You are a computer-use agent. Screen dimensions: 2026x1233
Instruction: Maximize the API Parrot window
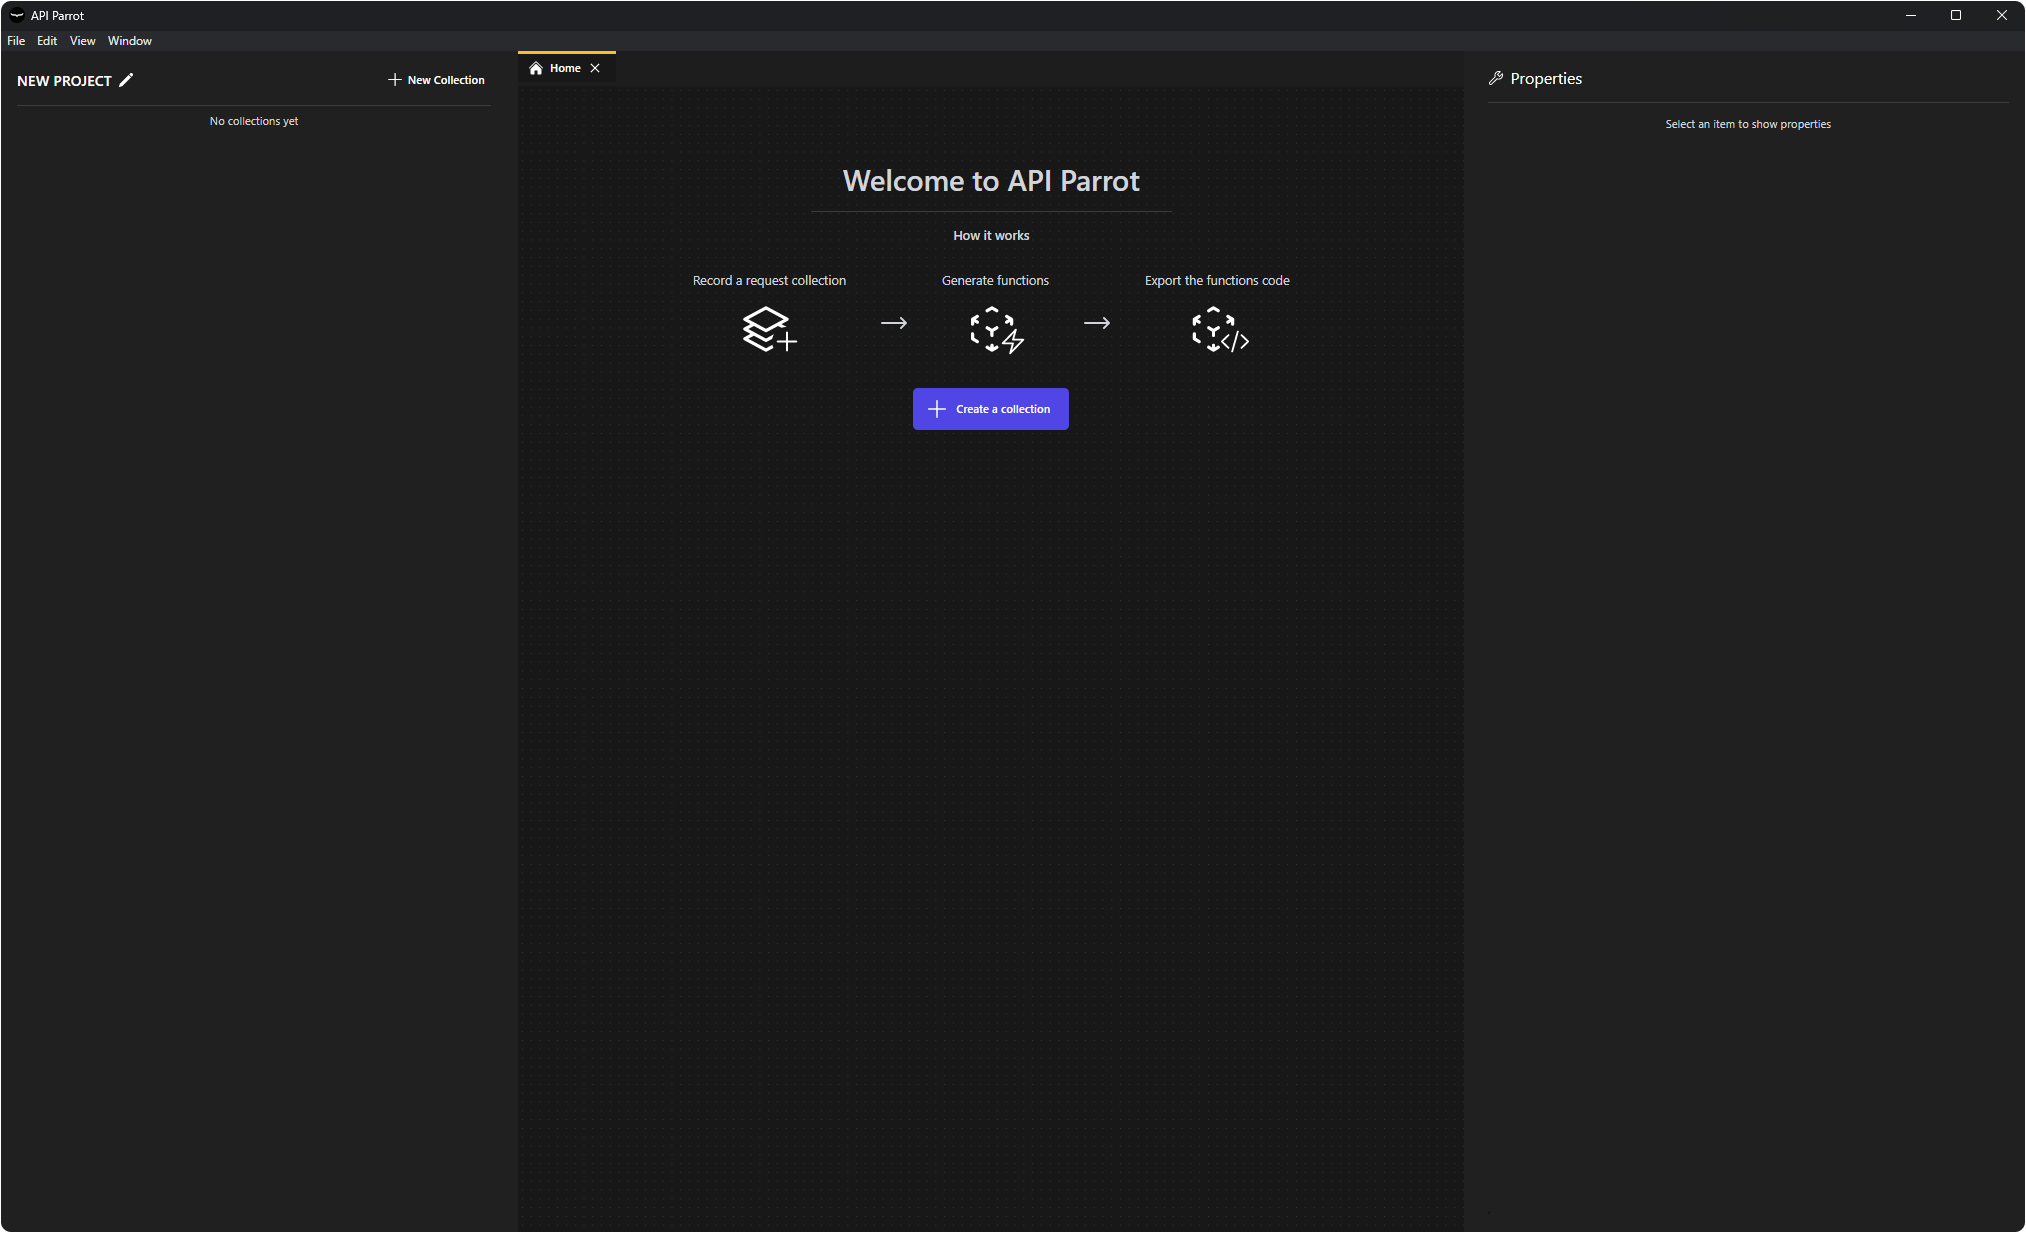1956,15
